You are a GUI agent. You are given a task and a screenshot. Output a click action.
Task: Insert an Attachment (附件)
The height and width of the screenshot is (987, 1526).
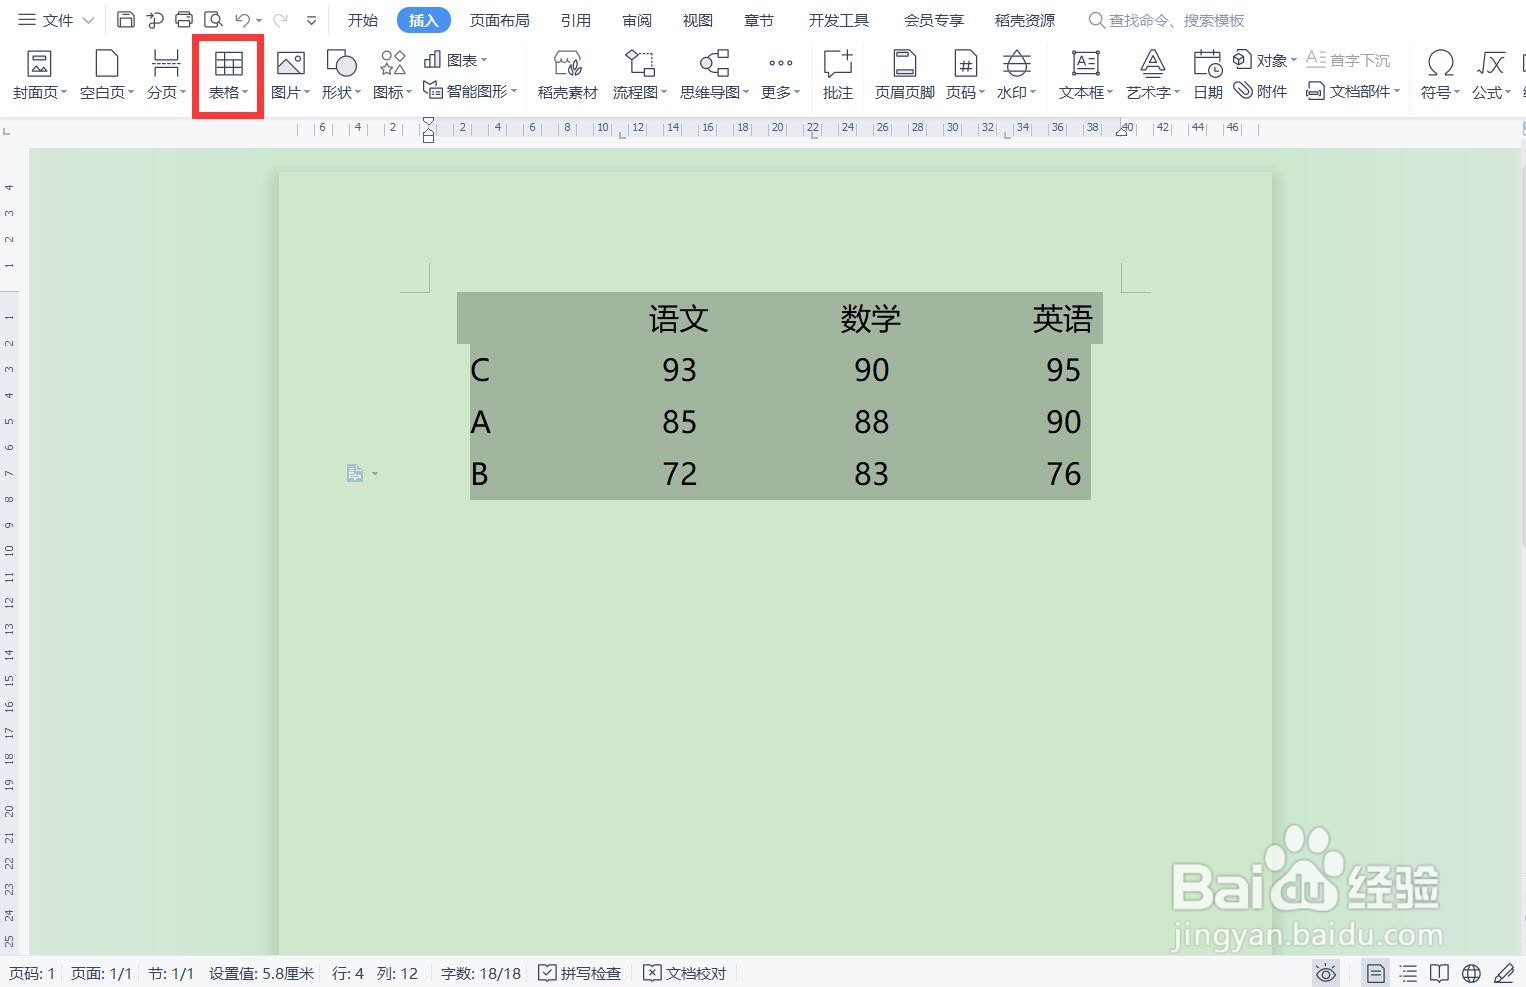1260,91
